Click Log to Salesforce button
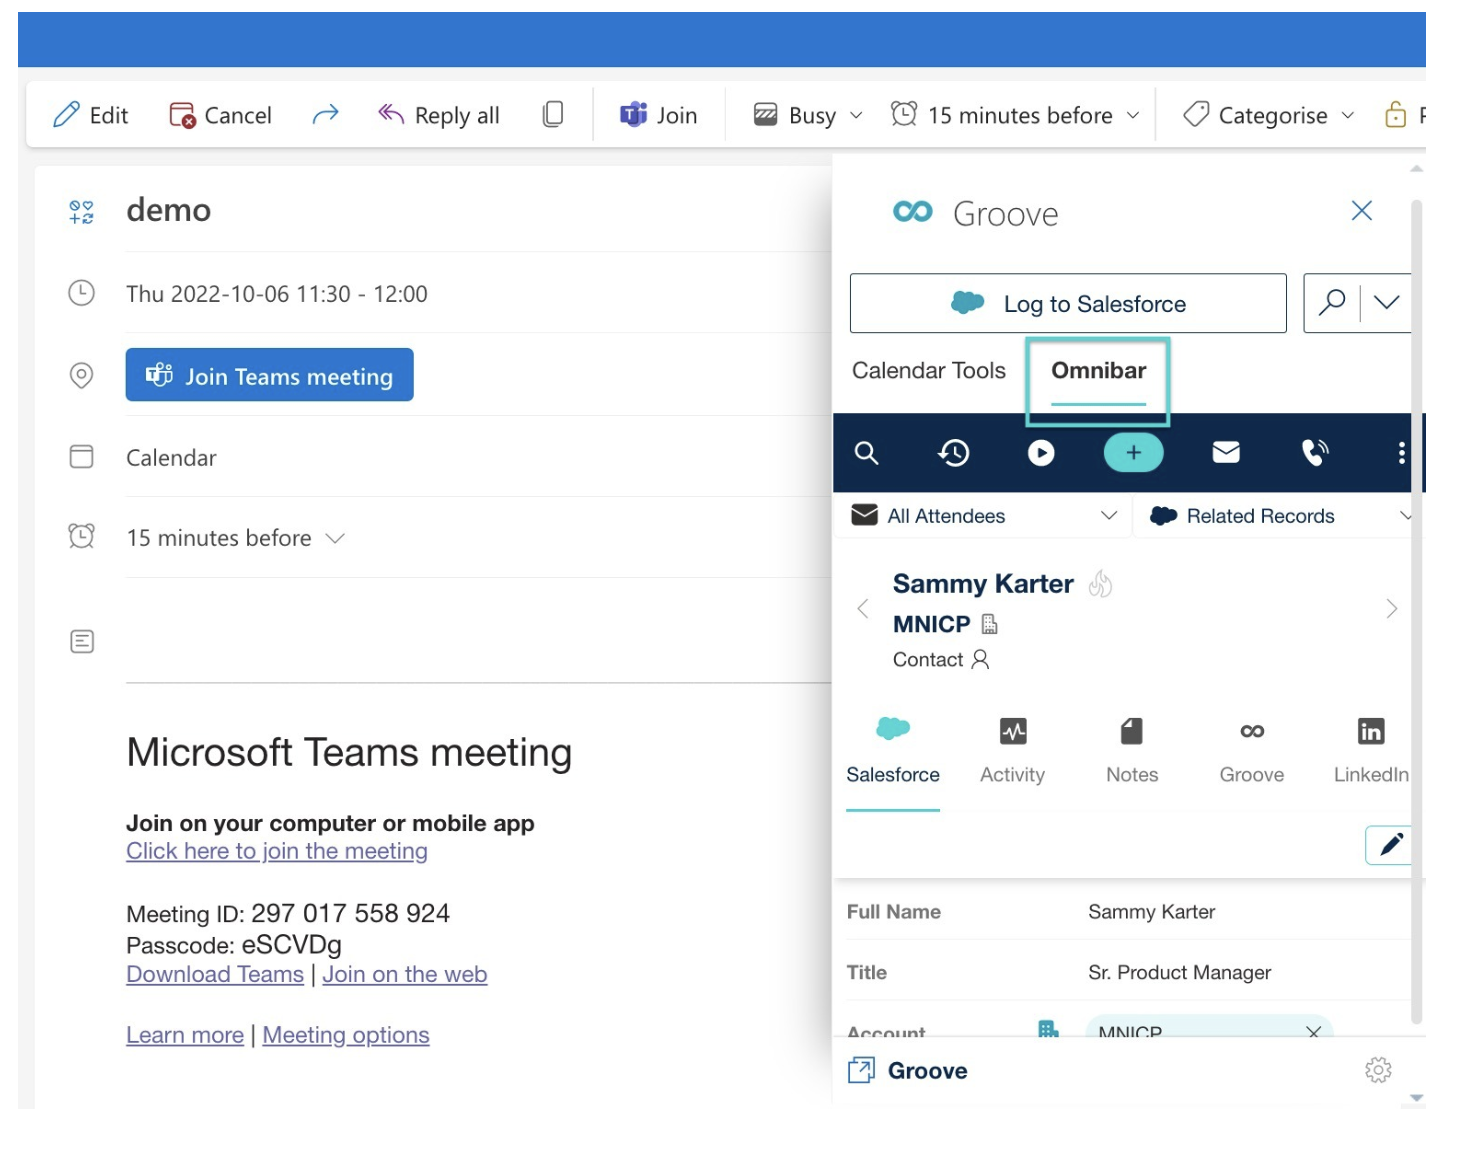This screenshot has height=1152, width=1466. (1068, 303)
